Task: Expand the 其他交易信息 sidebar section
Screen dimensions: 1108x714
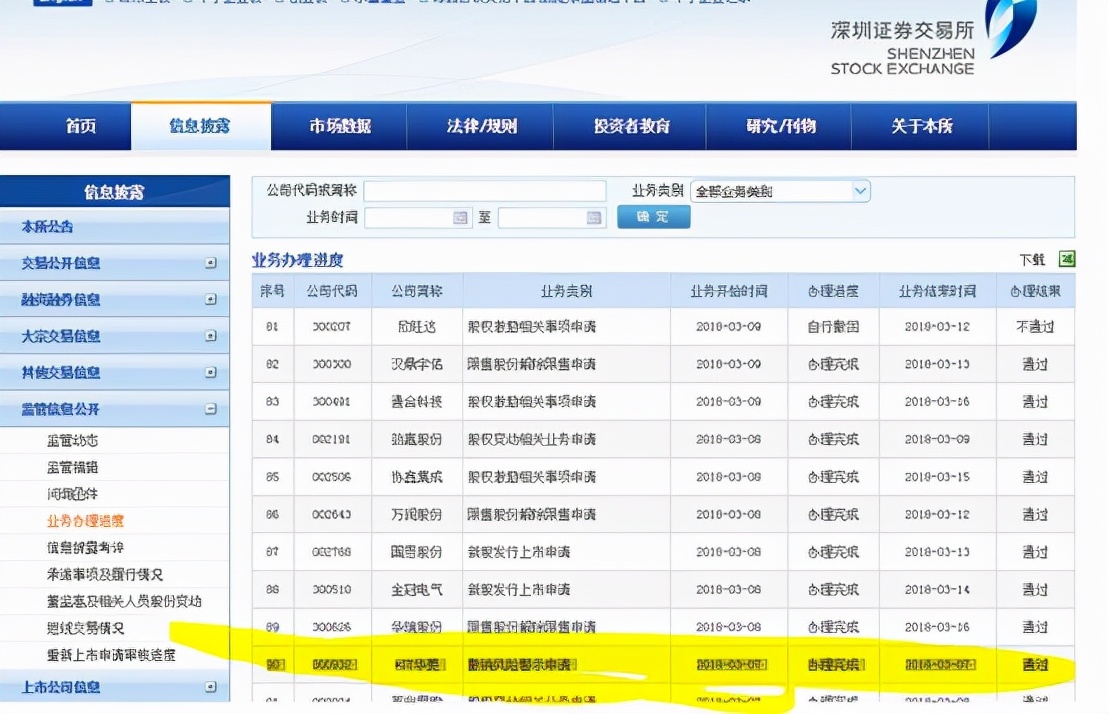Action: [x=210, y=373]
